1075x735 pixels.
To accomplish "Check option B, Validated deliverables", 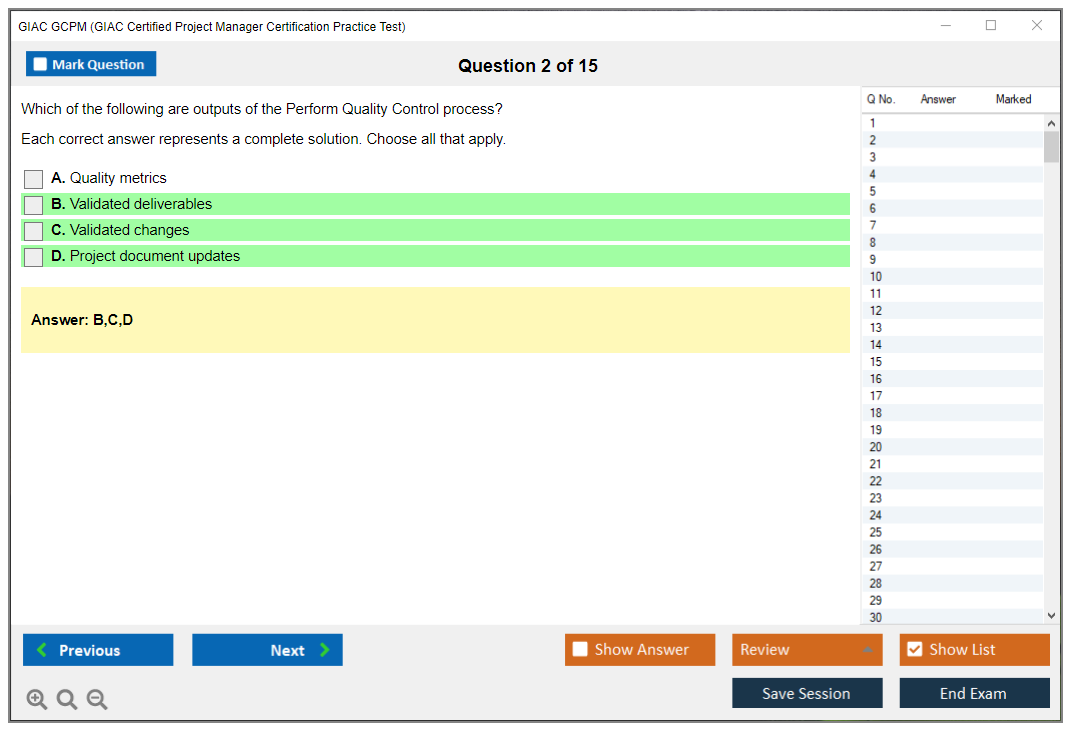I will click(33, 205).
